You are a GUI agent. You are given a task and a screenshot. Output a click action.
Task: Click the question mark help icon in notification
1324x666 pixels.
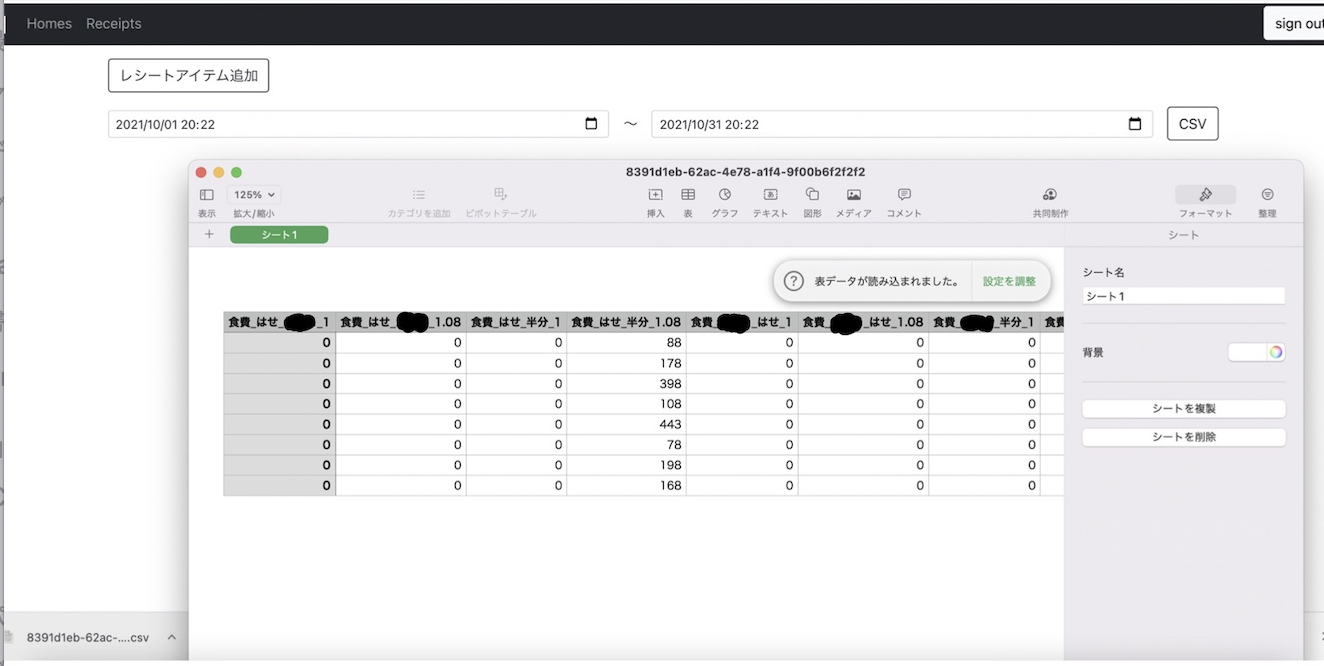click(x=794, y=282)
